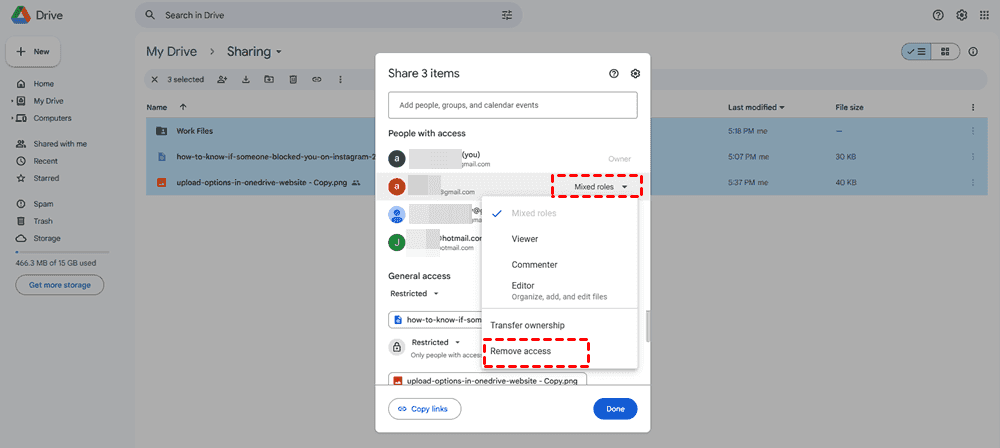Move selected items to trash icon
The height and width of the screenshot is (448, 1000).
pyautogui.click(x=293, y=80)
